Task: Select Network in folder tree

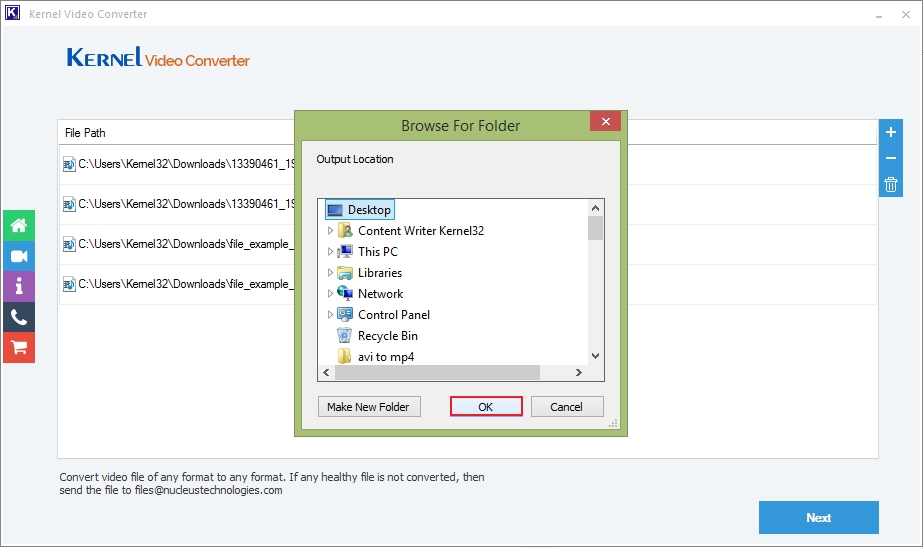Action: pyautogui.click(x=380, y=293)
